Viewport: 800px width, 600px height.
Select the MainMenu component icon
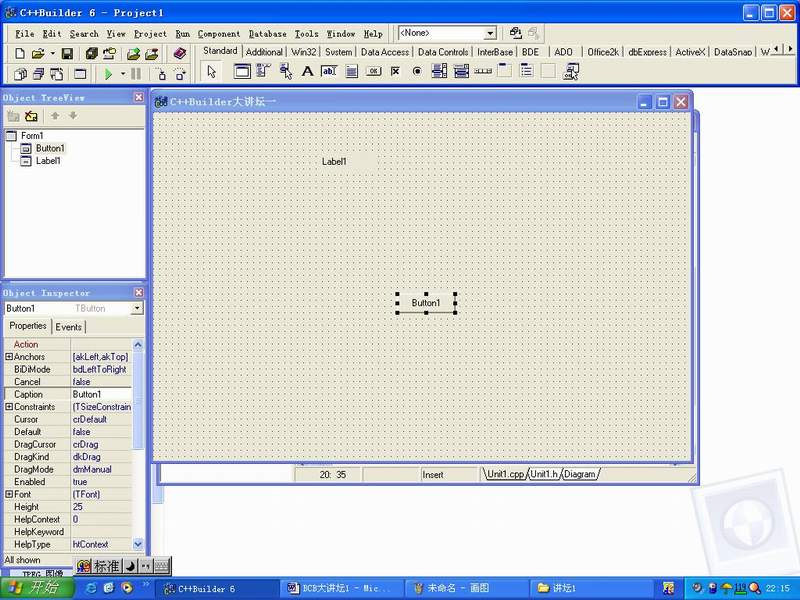point(263,71)
